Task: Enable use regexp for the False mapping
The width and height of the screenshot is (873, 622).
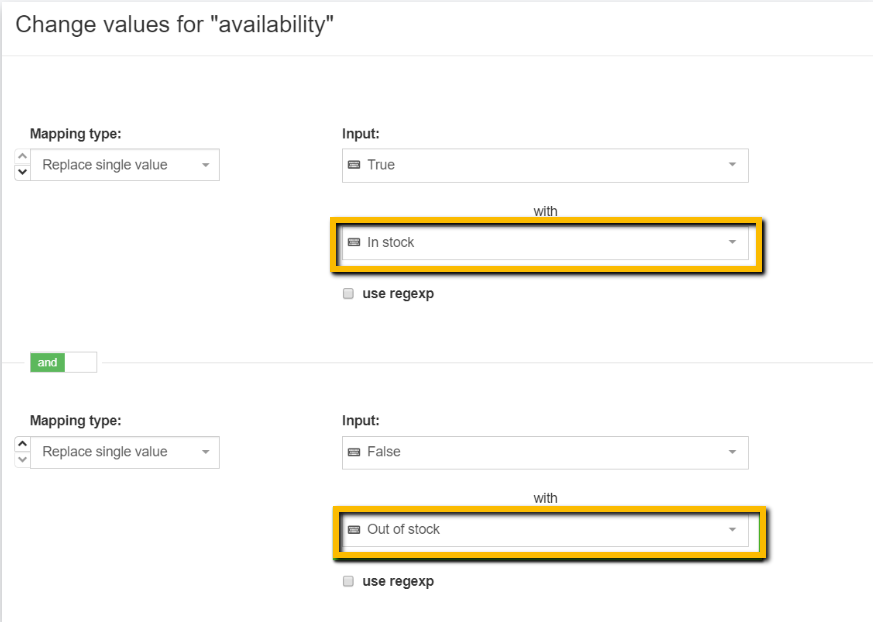Action: (348, 581)
